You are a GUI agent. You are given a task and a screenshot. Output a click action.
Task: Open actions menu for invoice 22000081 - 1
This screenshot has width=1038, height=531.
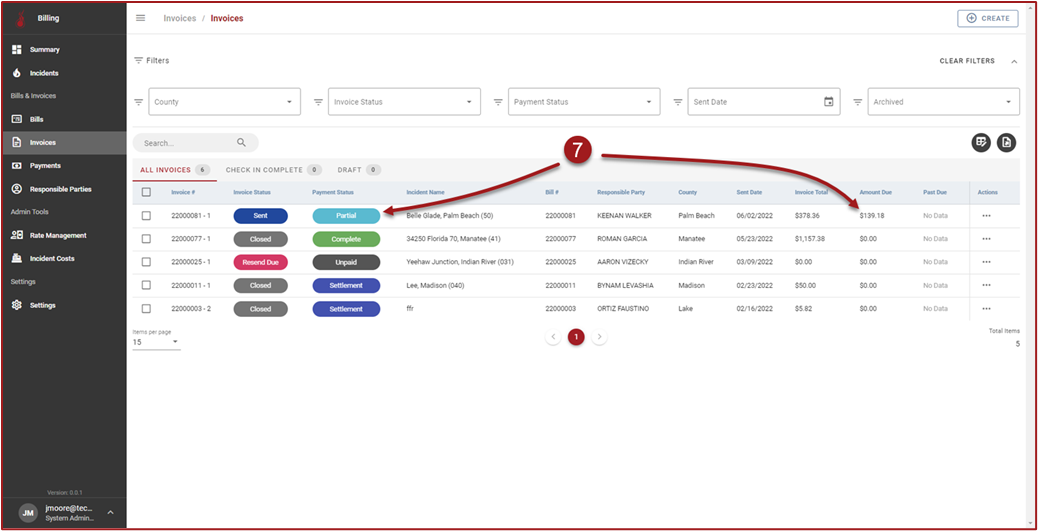[986, 215]
